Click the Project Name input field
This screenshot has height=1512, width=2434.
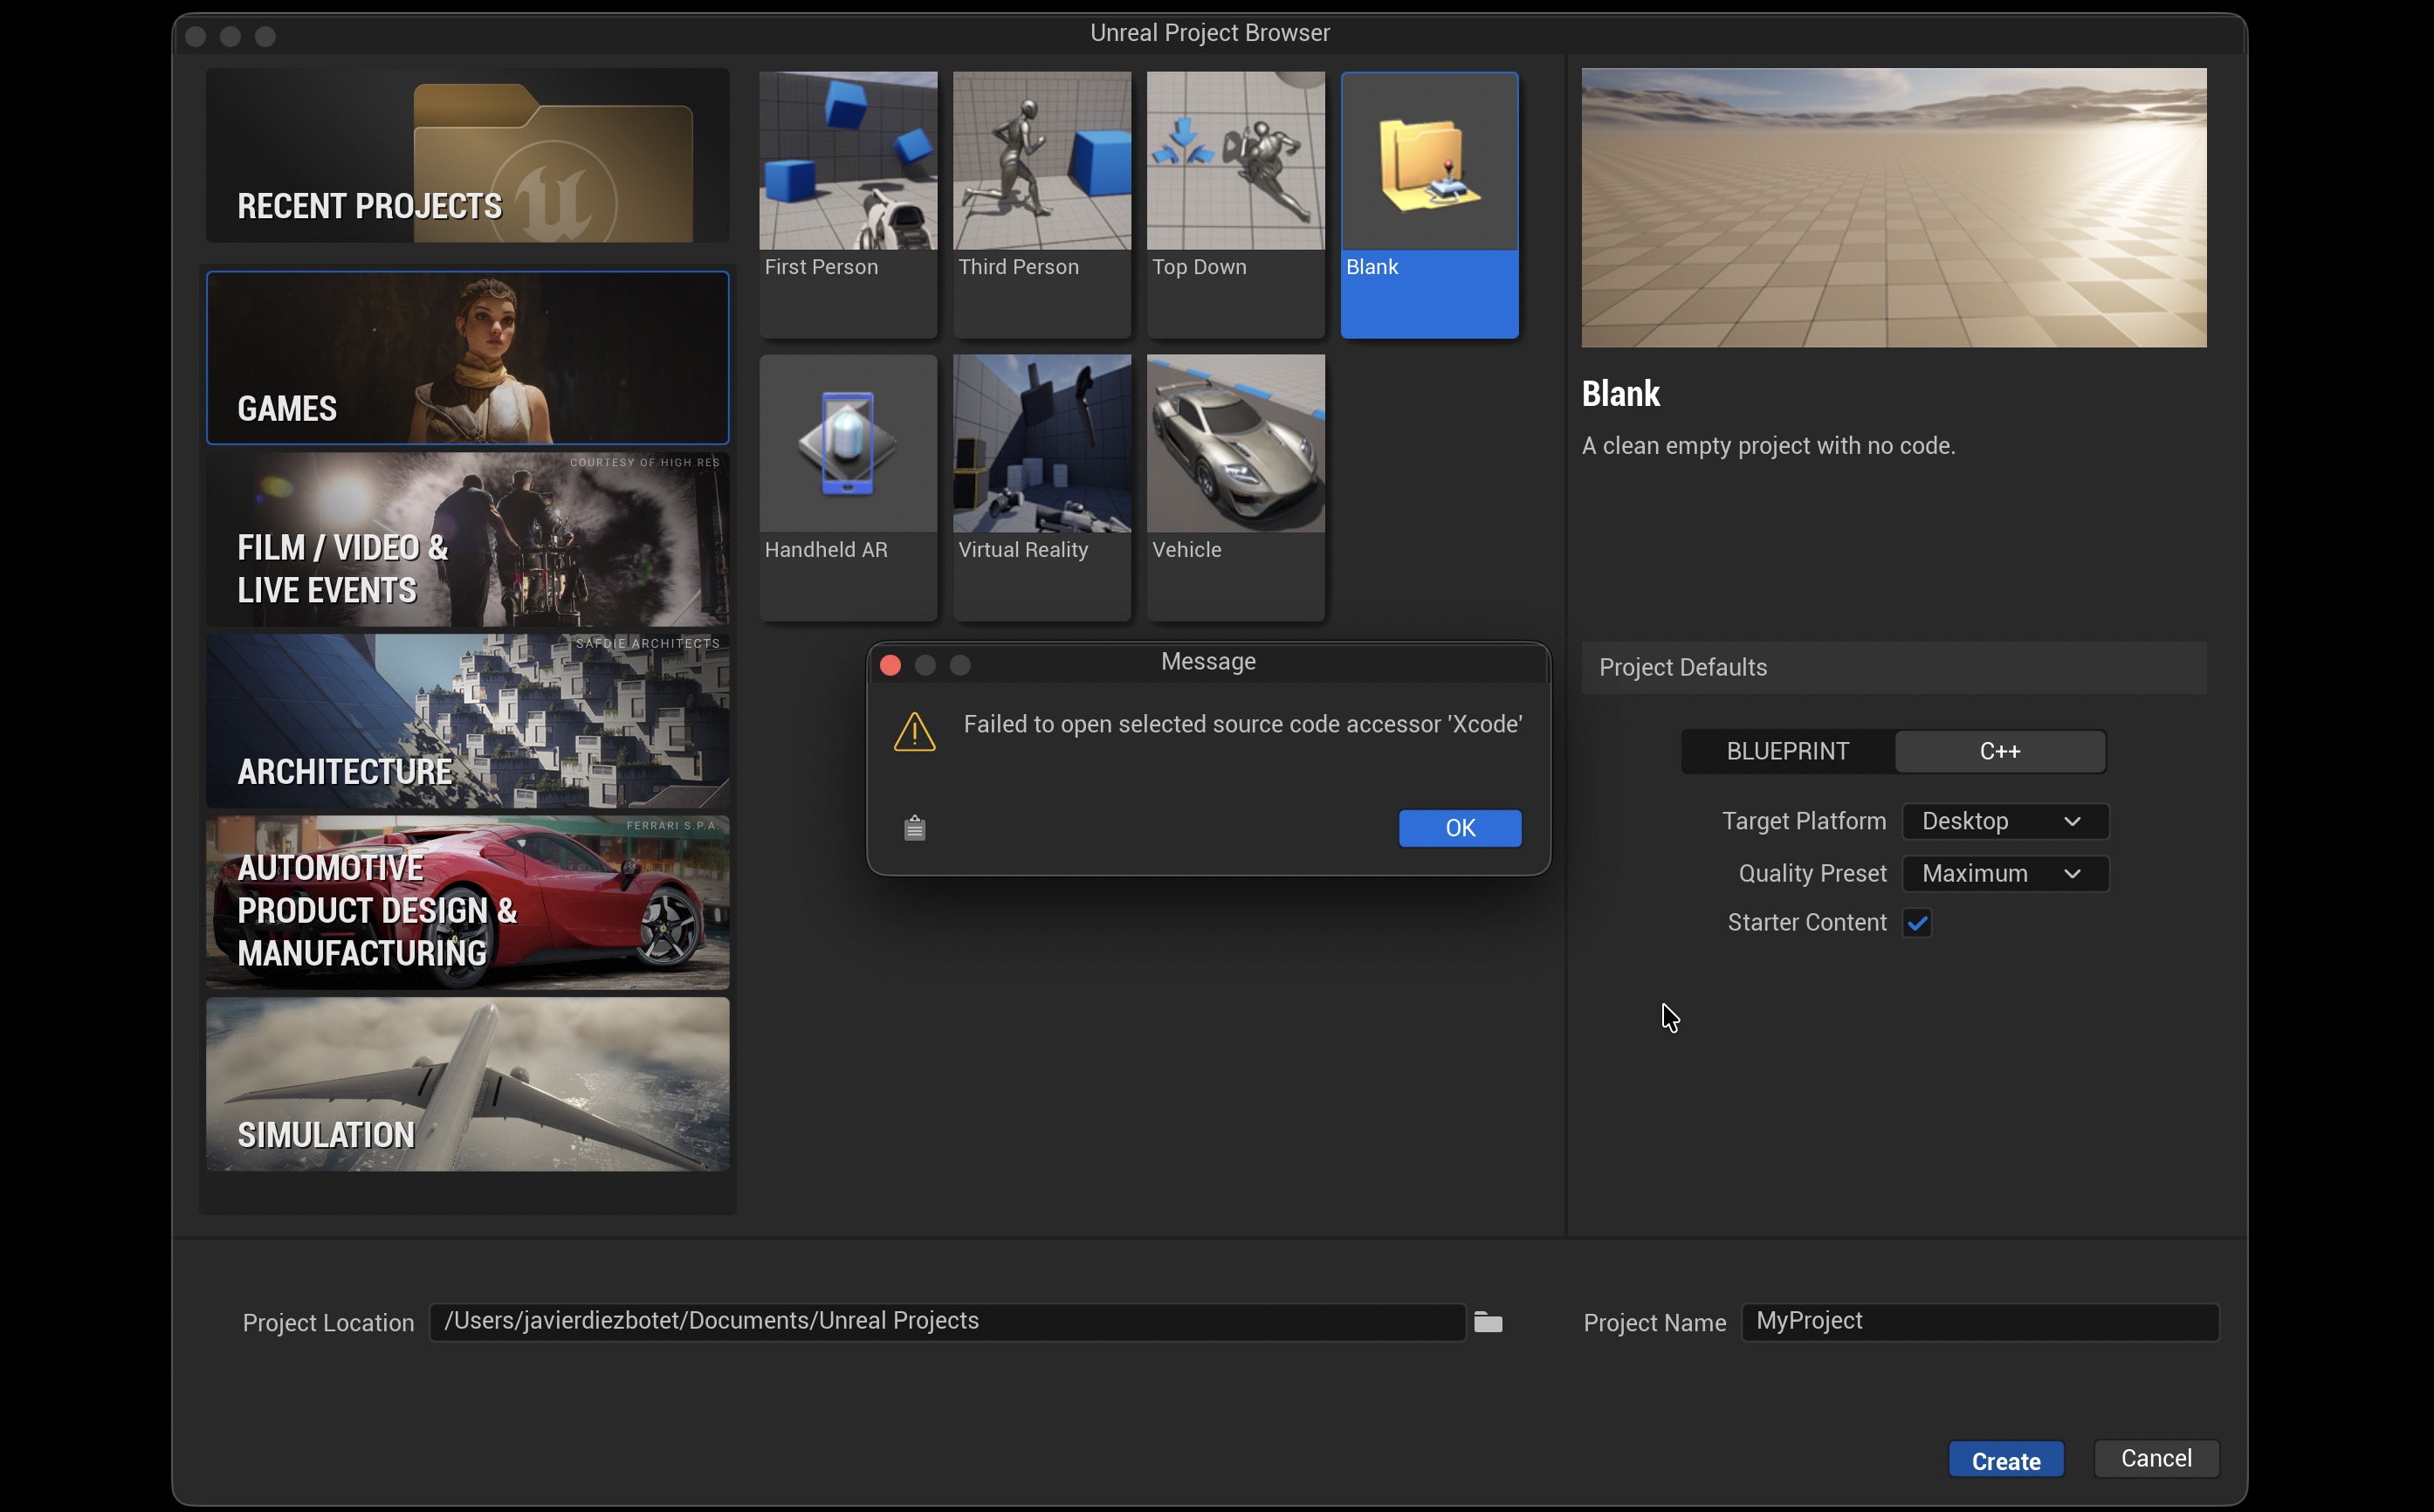point(1979,1321)
